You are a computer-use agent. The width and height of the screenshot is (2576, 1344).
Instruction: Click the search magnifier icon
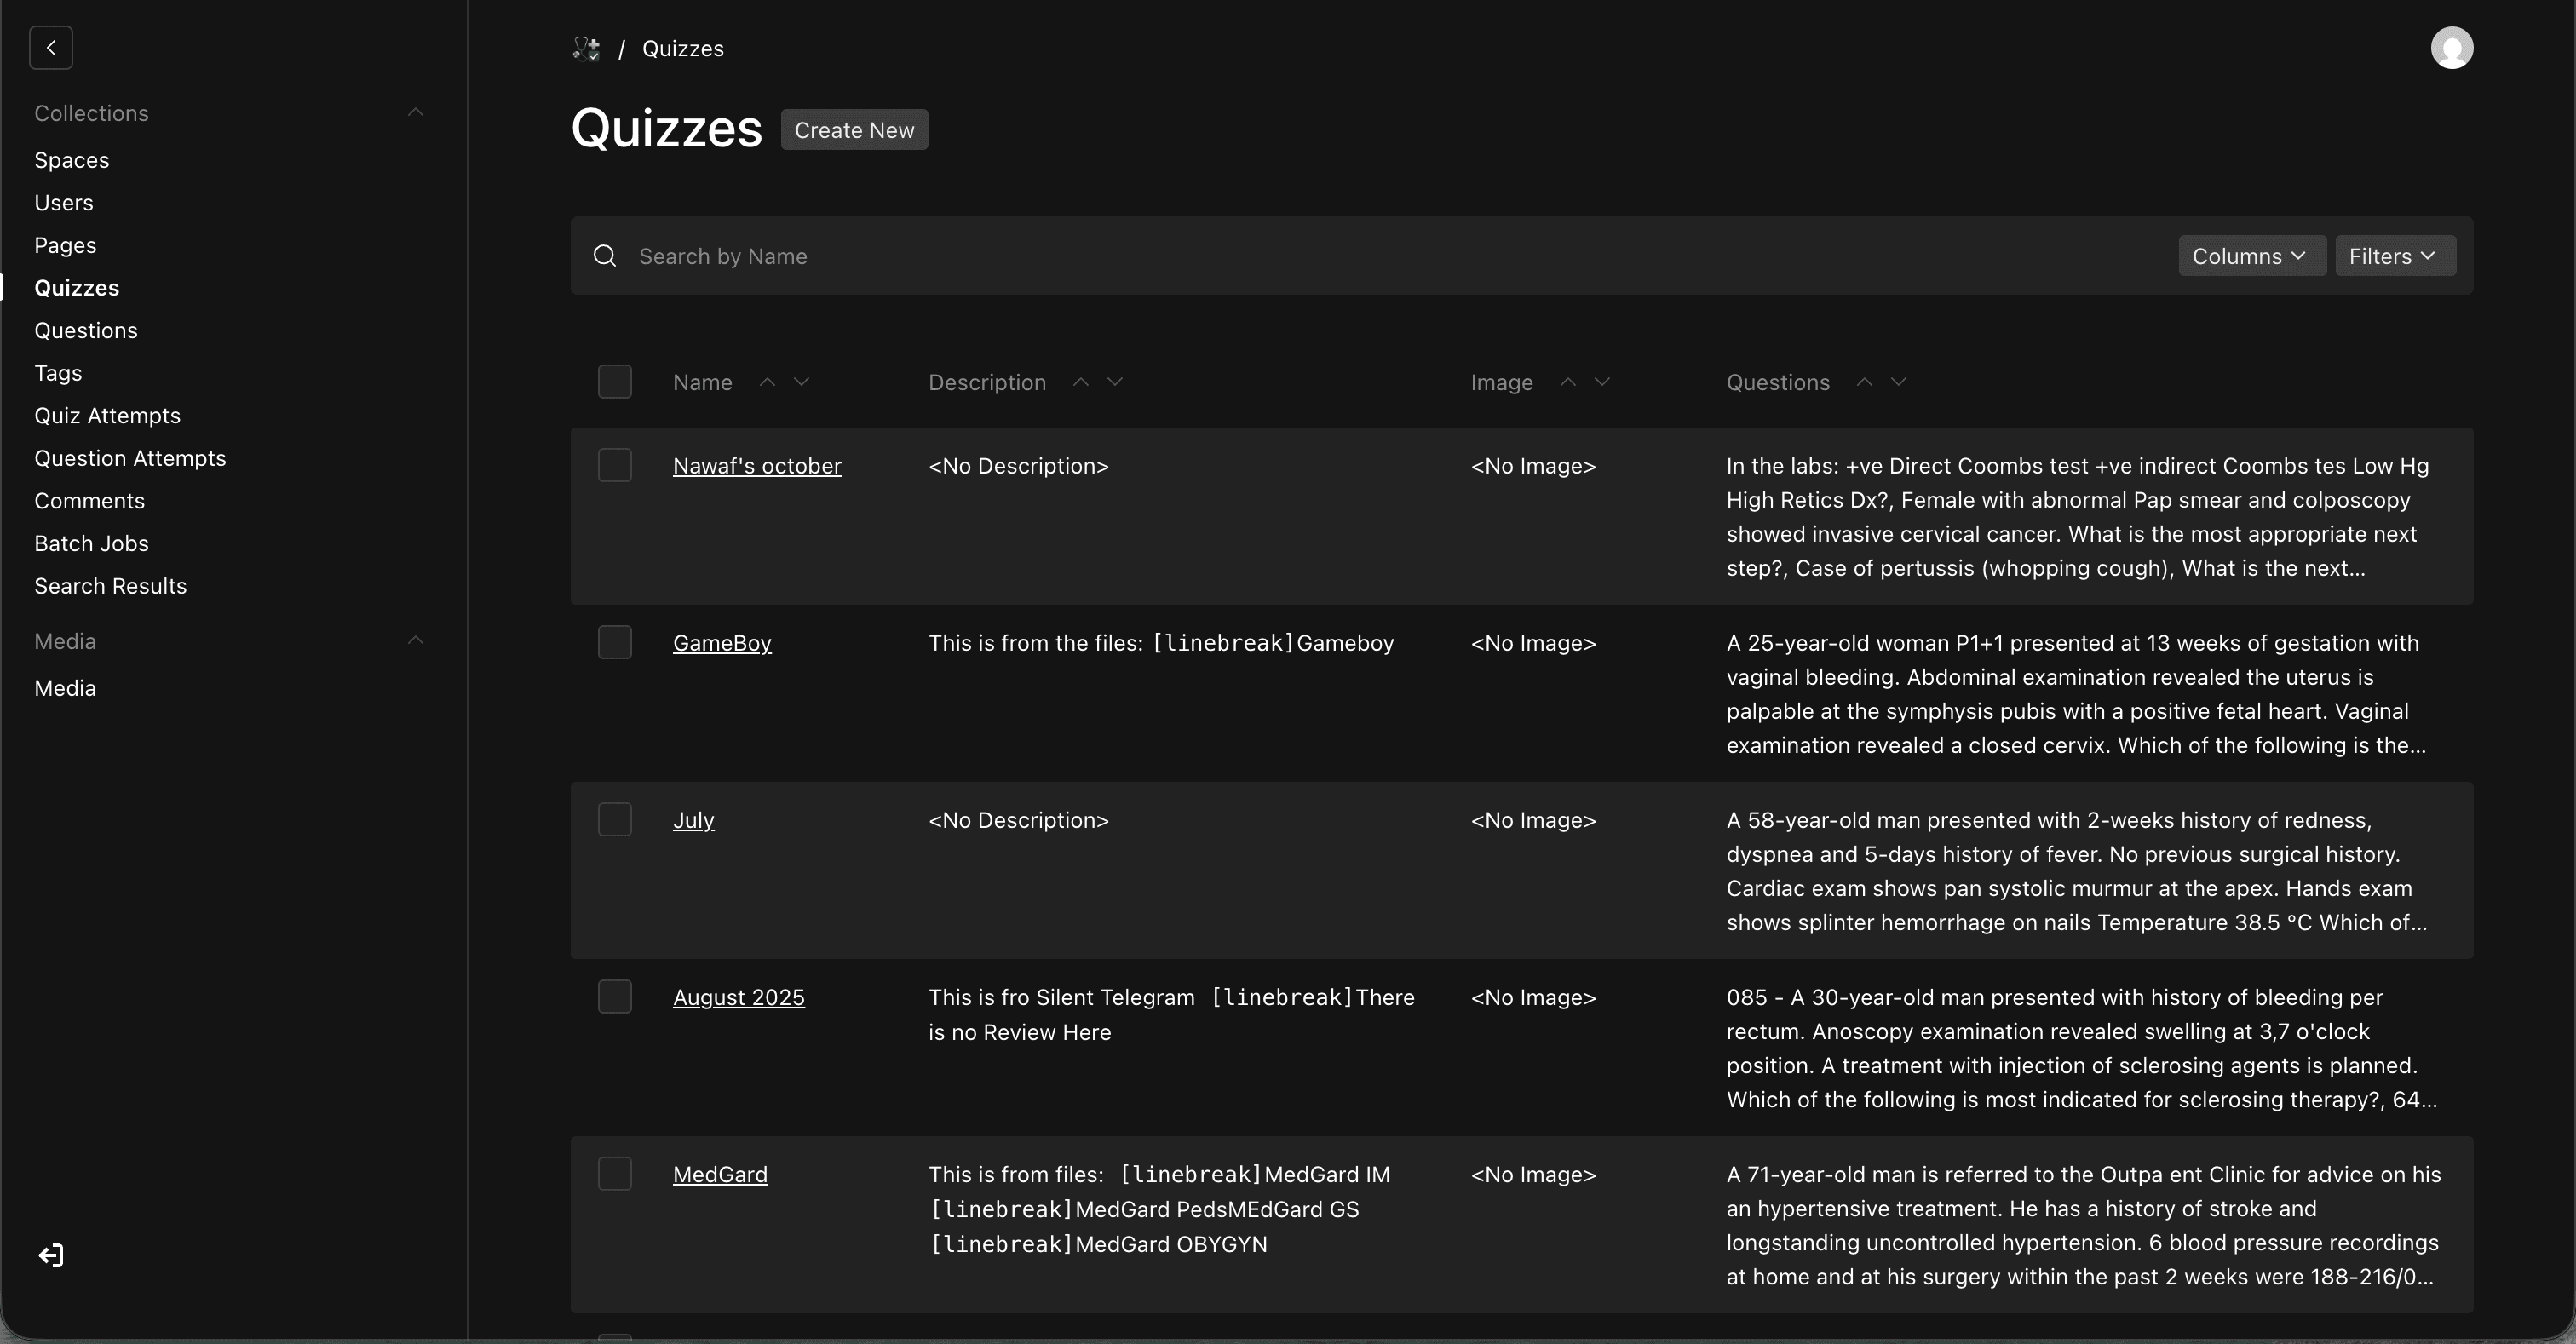click(x=605, y=256)
